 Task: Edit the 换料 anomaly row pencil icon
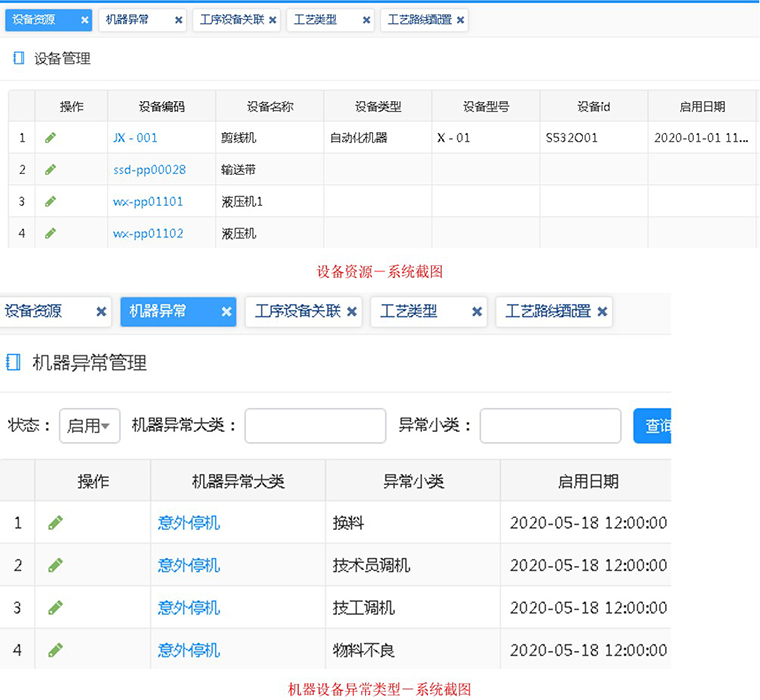[x=55, y=523]
